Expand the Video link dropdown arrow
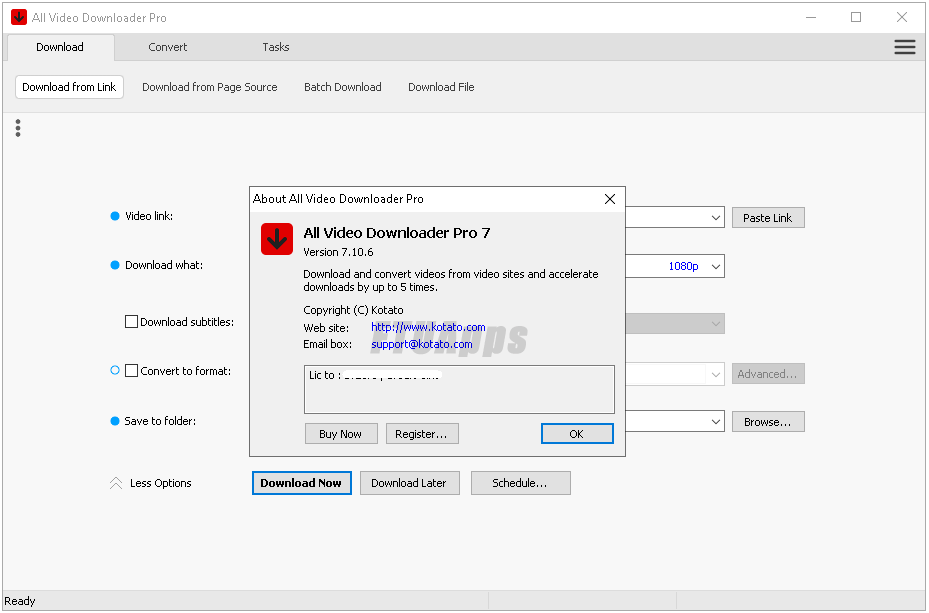 716,217
